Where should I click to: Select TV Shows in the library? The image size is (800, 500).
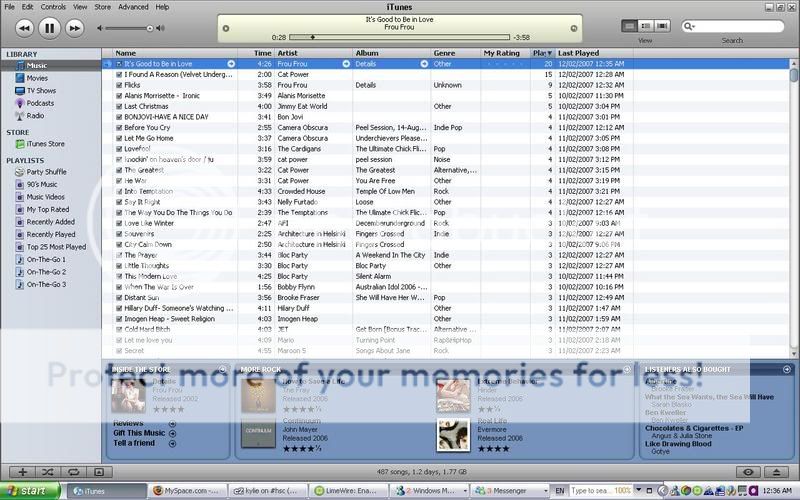[41, 90]
